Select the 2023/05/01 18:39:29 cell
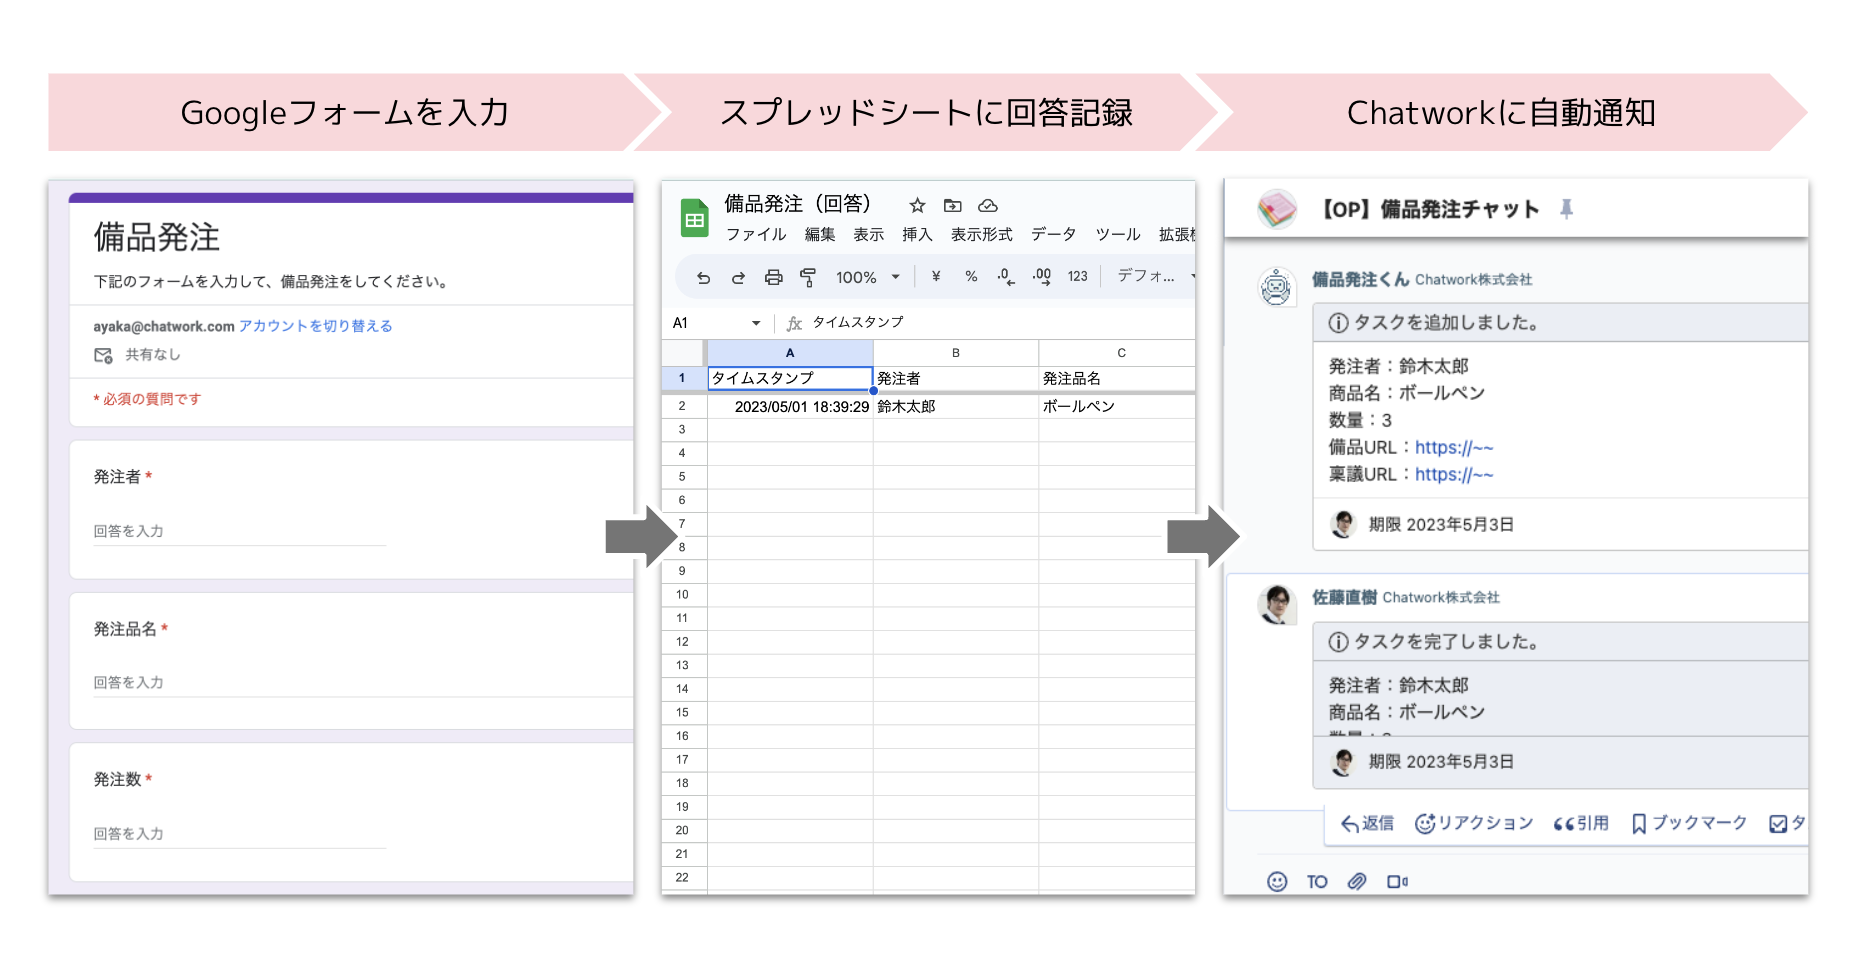Image resolution: width=1862 pixels, height=972 pixels. pyautogui.click(x=790, y=406)
